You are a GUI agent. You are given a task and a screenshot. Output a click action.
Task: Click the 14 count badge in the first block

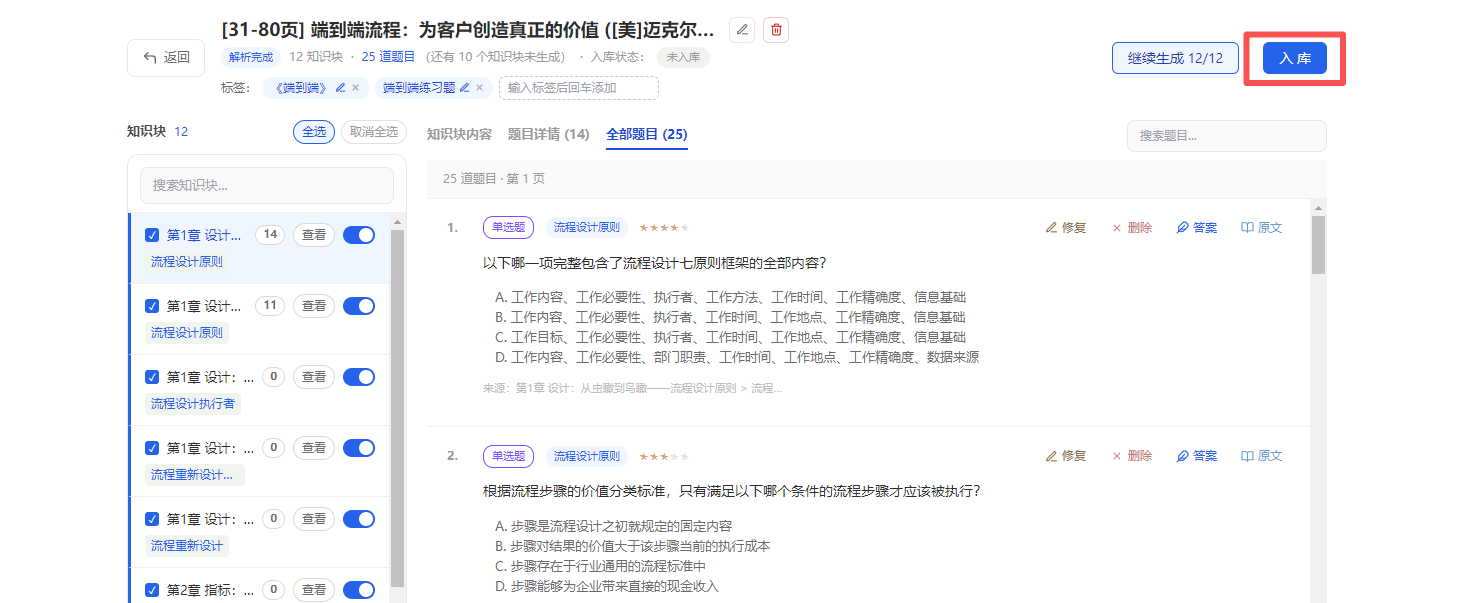270,235
